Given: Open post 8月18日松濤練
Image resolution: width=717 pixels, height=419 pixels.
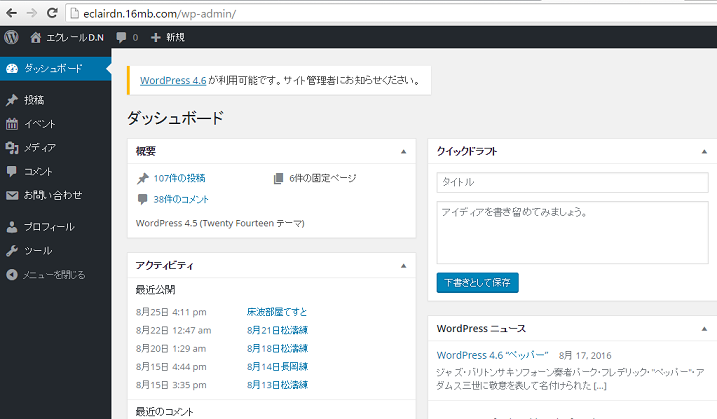Looking at the screenshot, I should click(278, 349).
